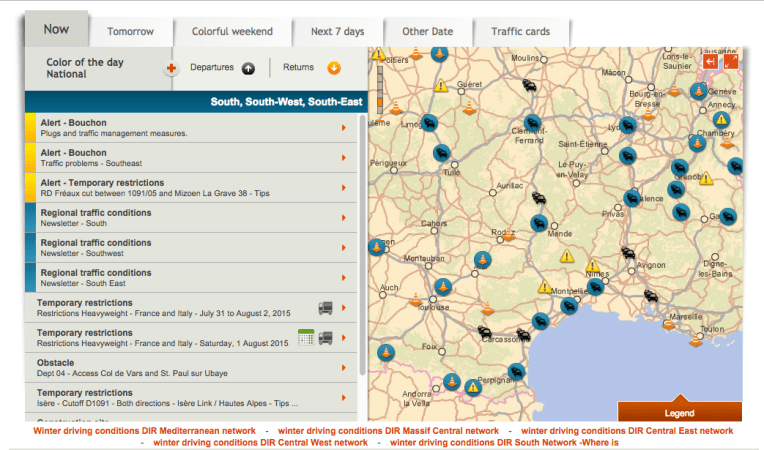Click black cars icon left of Carcassonne
Image resolution: width=764 pixels, height=450 pixels.
coord(484,333)
